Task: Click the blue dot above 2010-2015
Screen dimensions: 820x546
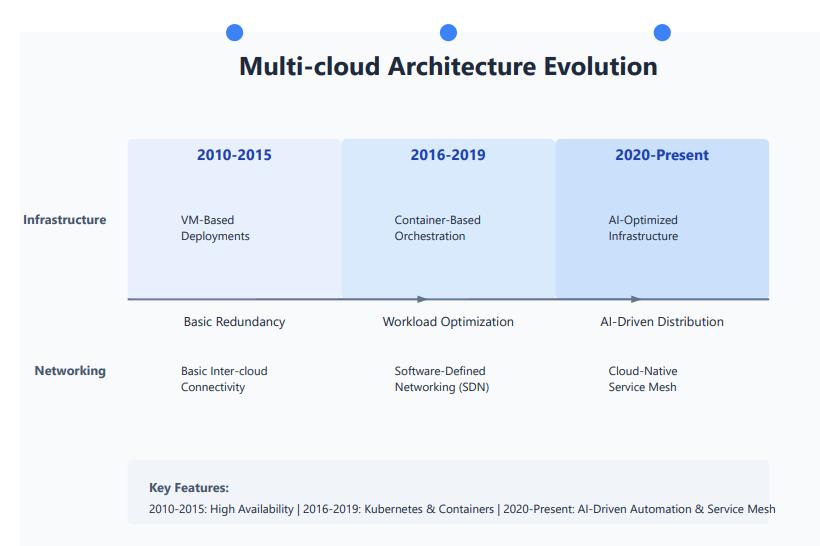Action: pyautogui.click(x=234, y=32)
